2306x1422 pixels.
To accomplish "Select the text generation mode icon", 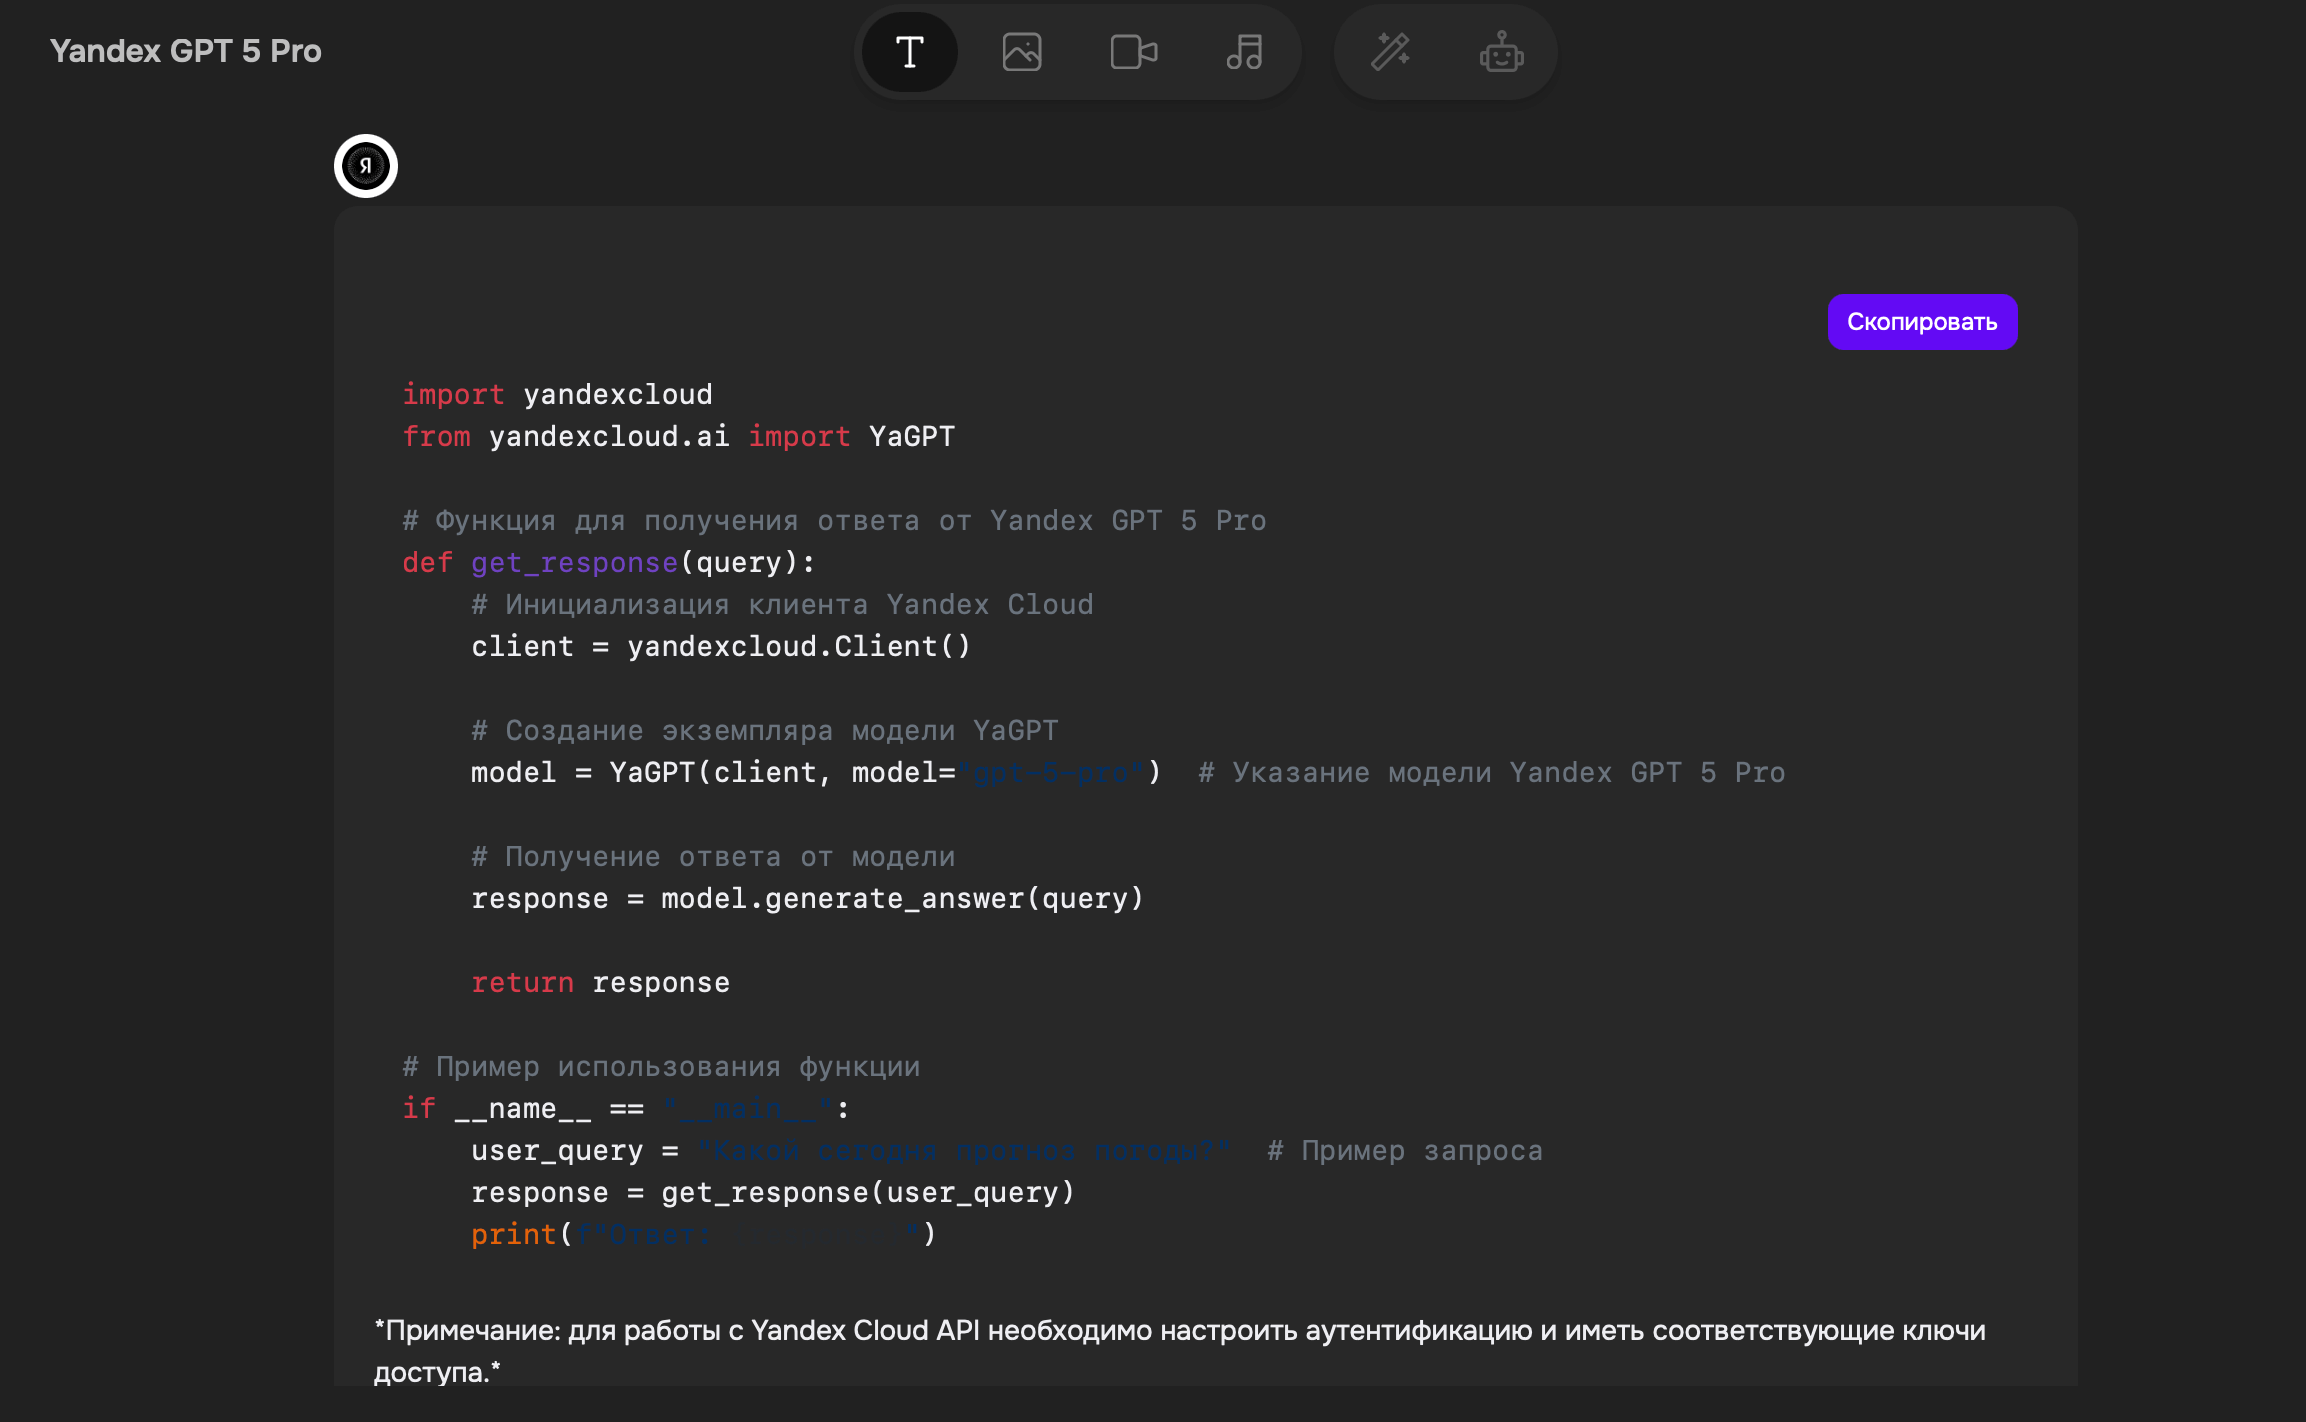I will tap(909, 52).
